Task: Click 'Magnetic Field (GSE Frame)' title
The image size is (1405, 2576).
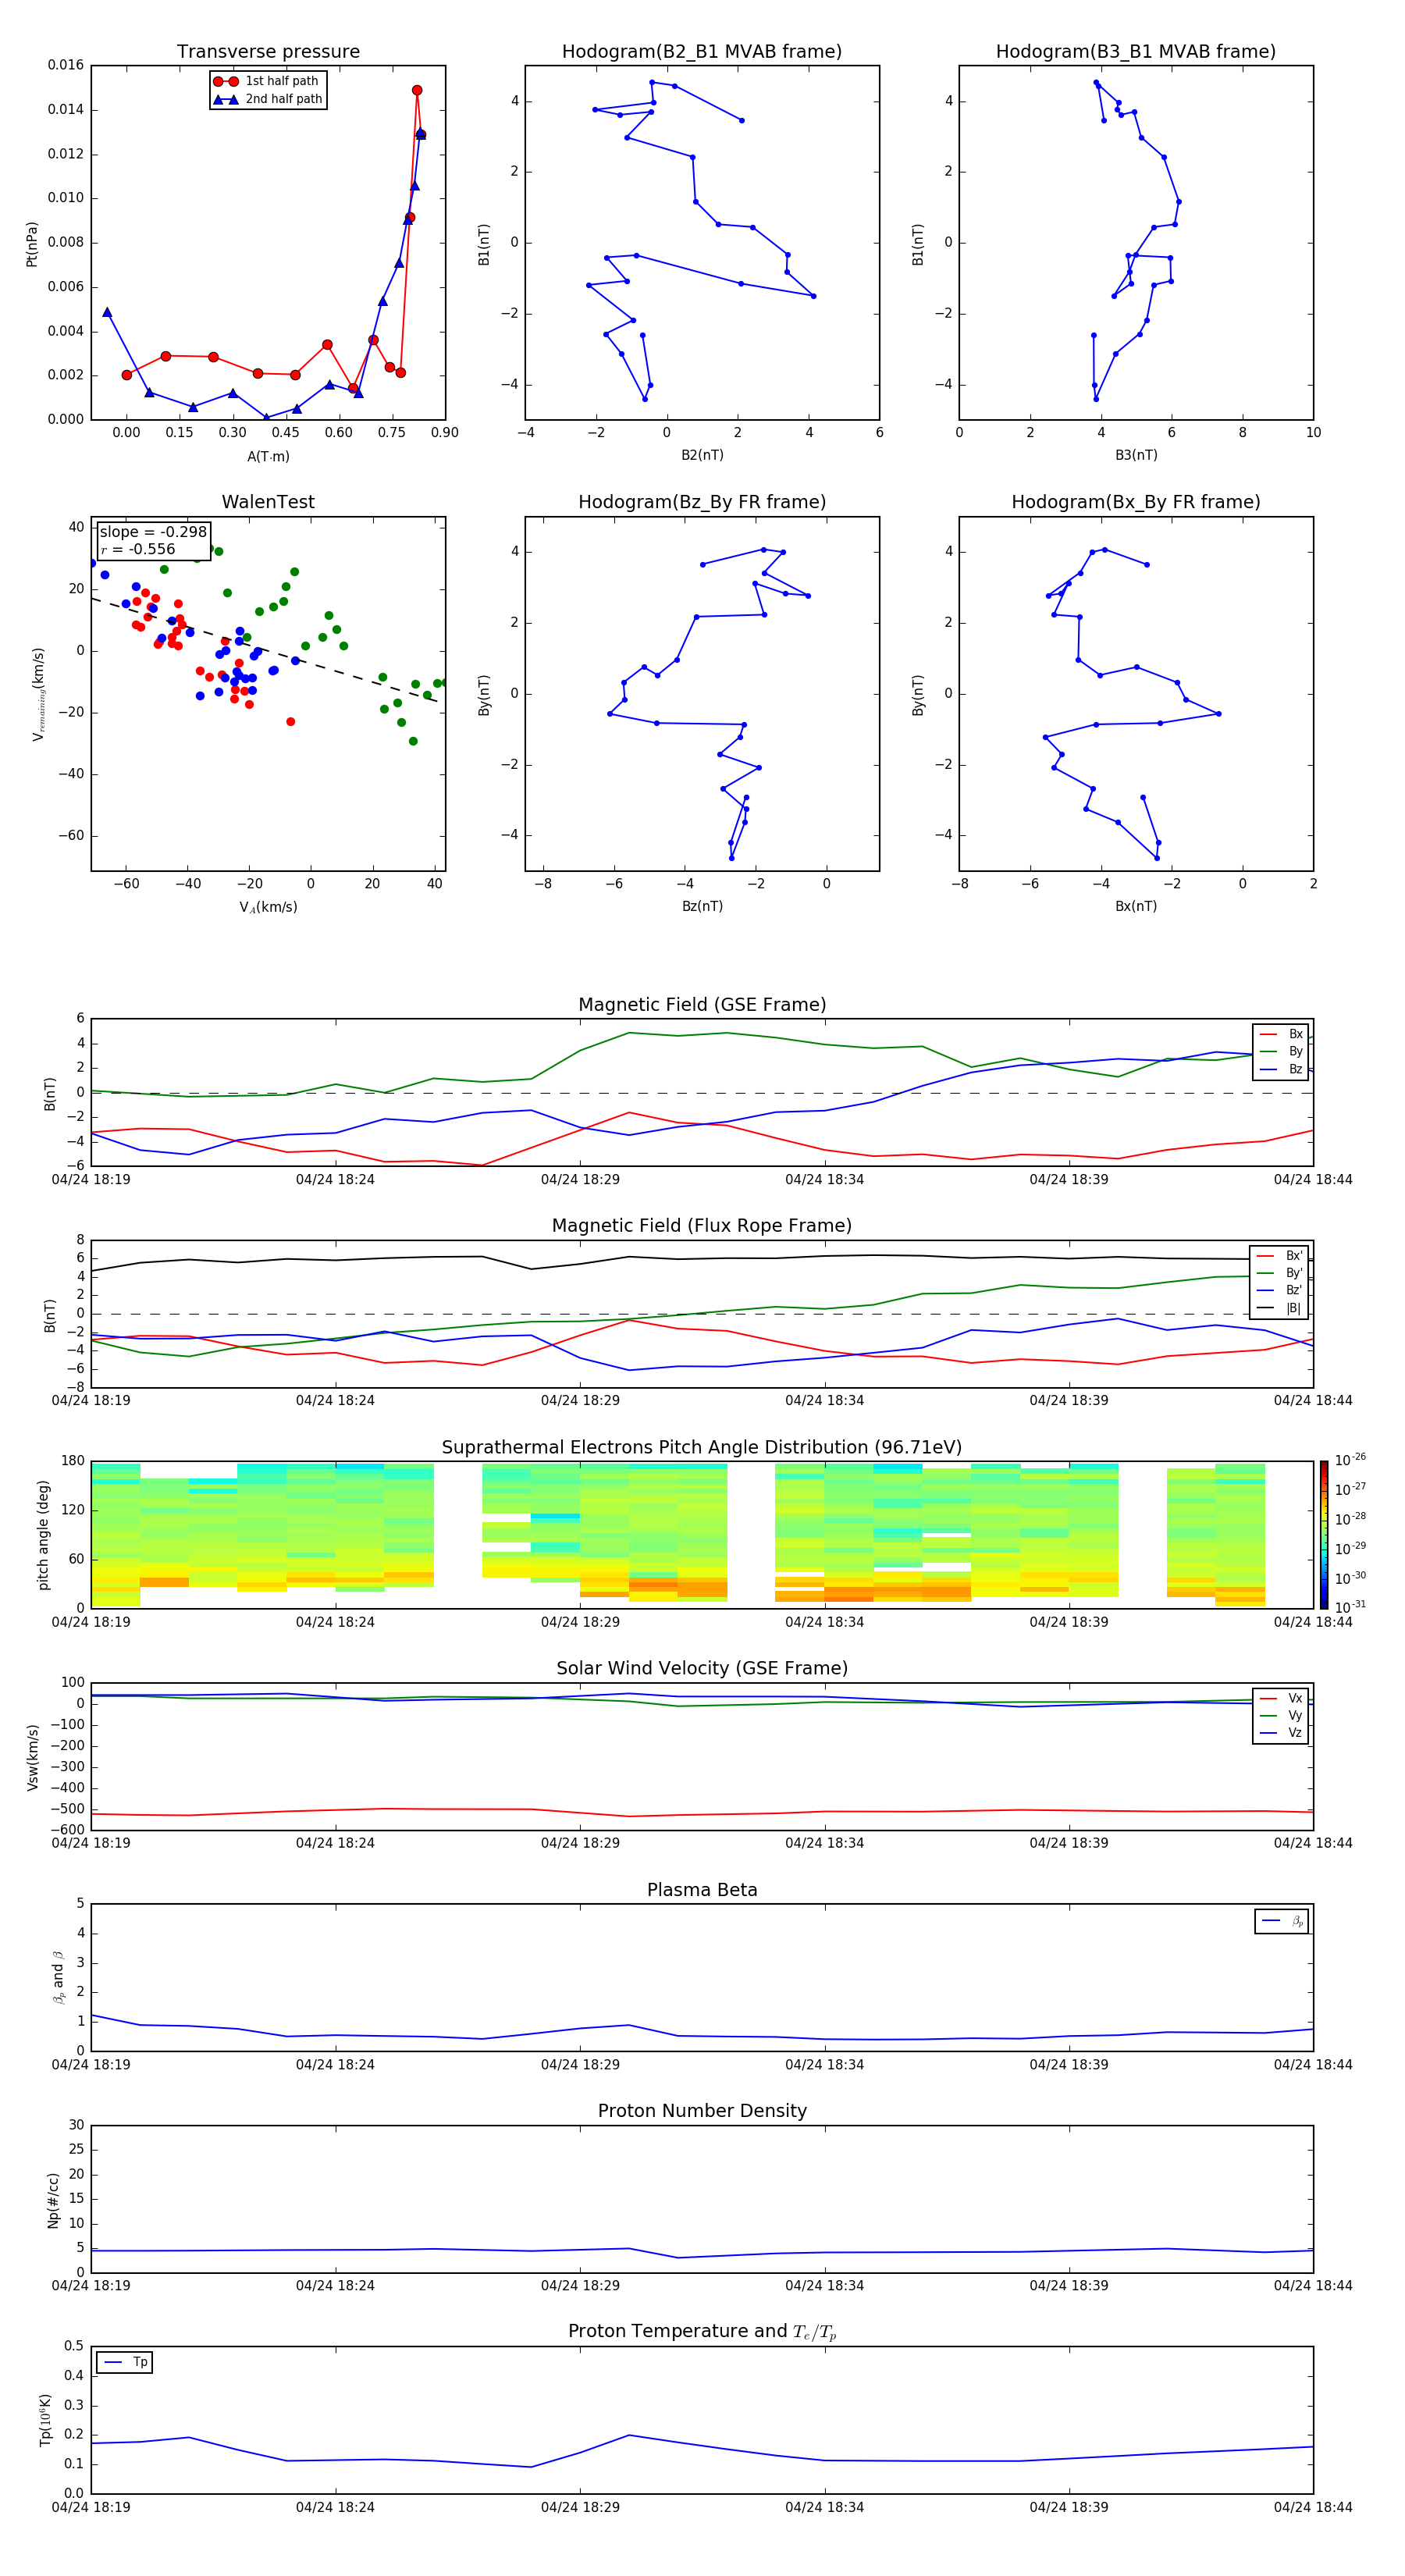Action: [702, 1005]
